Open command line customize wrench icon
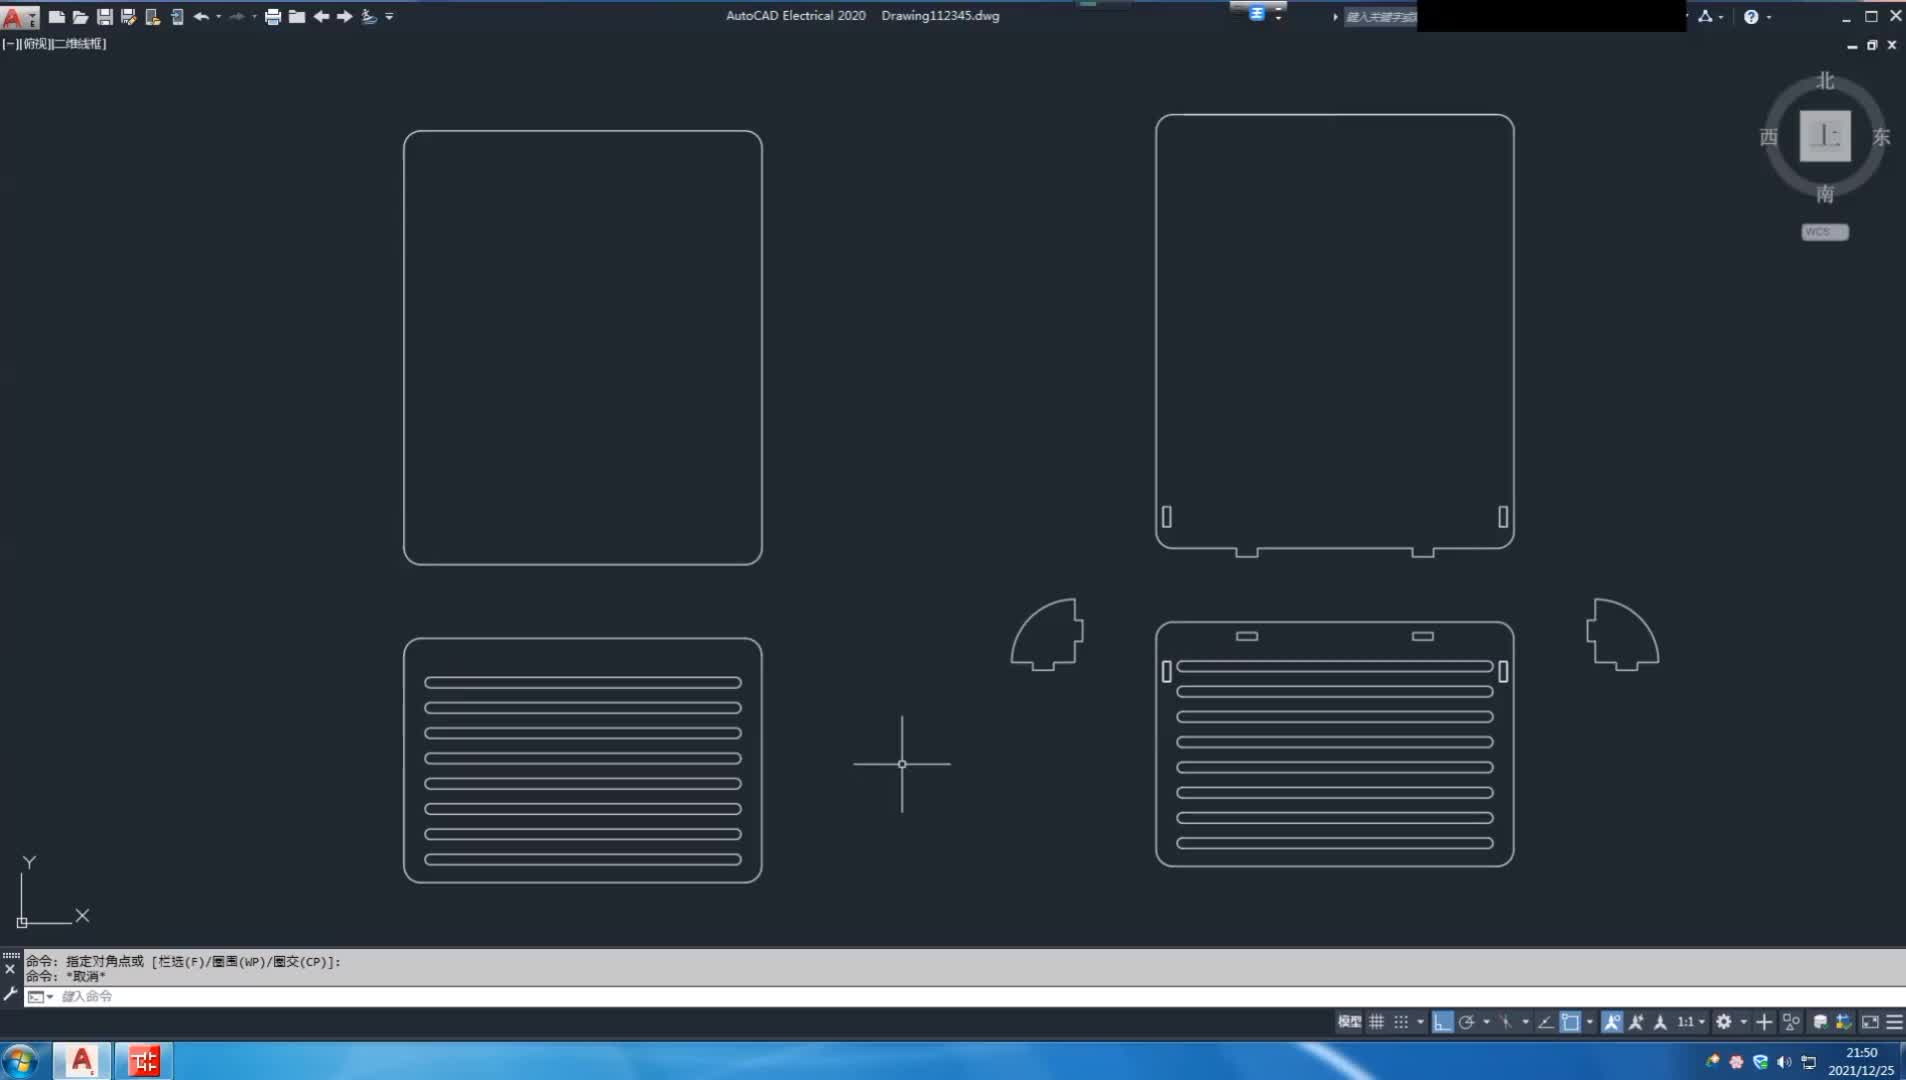 tap(10, 994)
